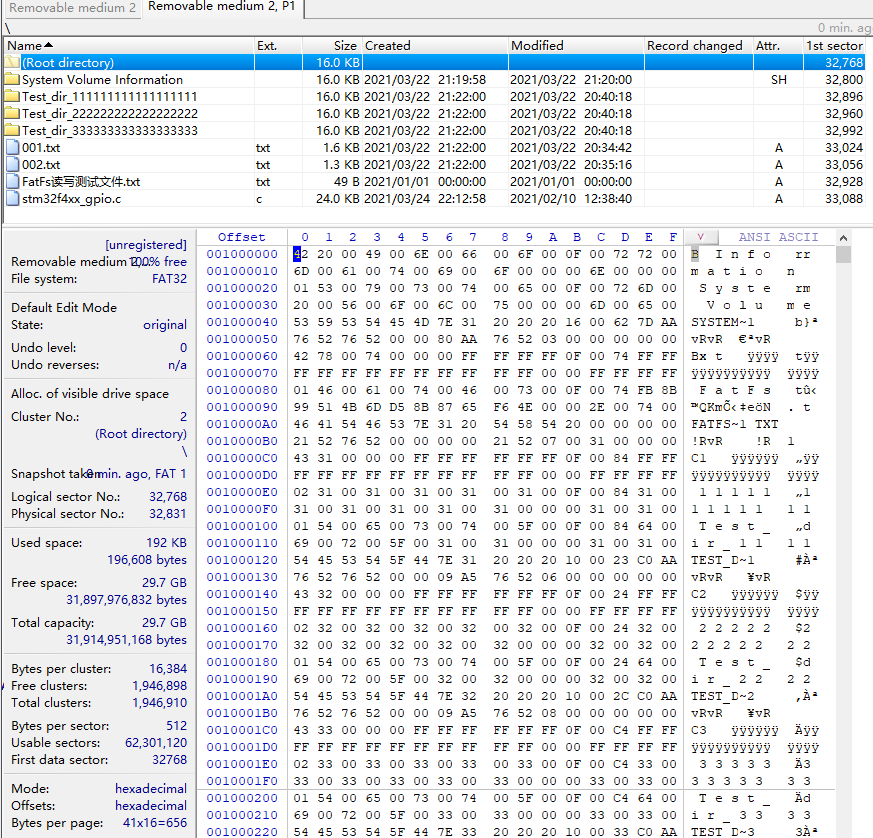Viewport: 873px width, 838px height.
Task: Open the (Root directory) folder icon
Action: 14,62
